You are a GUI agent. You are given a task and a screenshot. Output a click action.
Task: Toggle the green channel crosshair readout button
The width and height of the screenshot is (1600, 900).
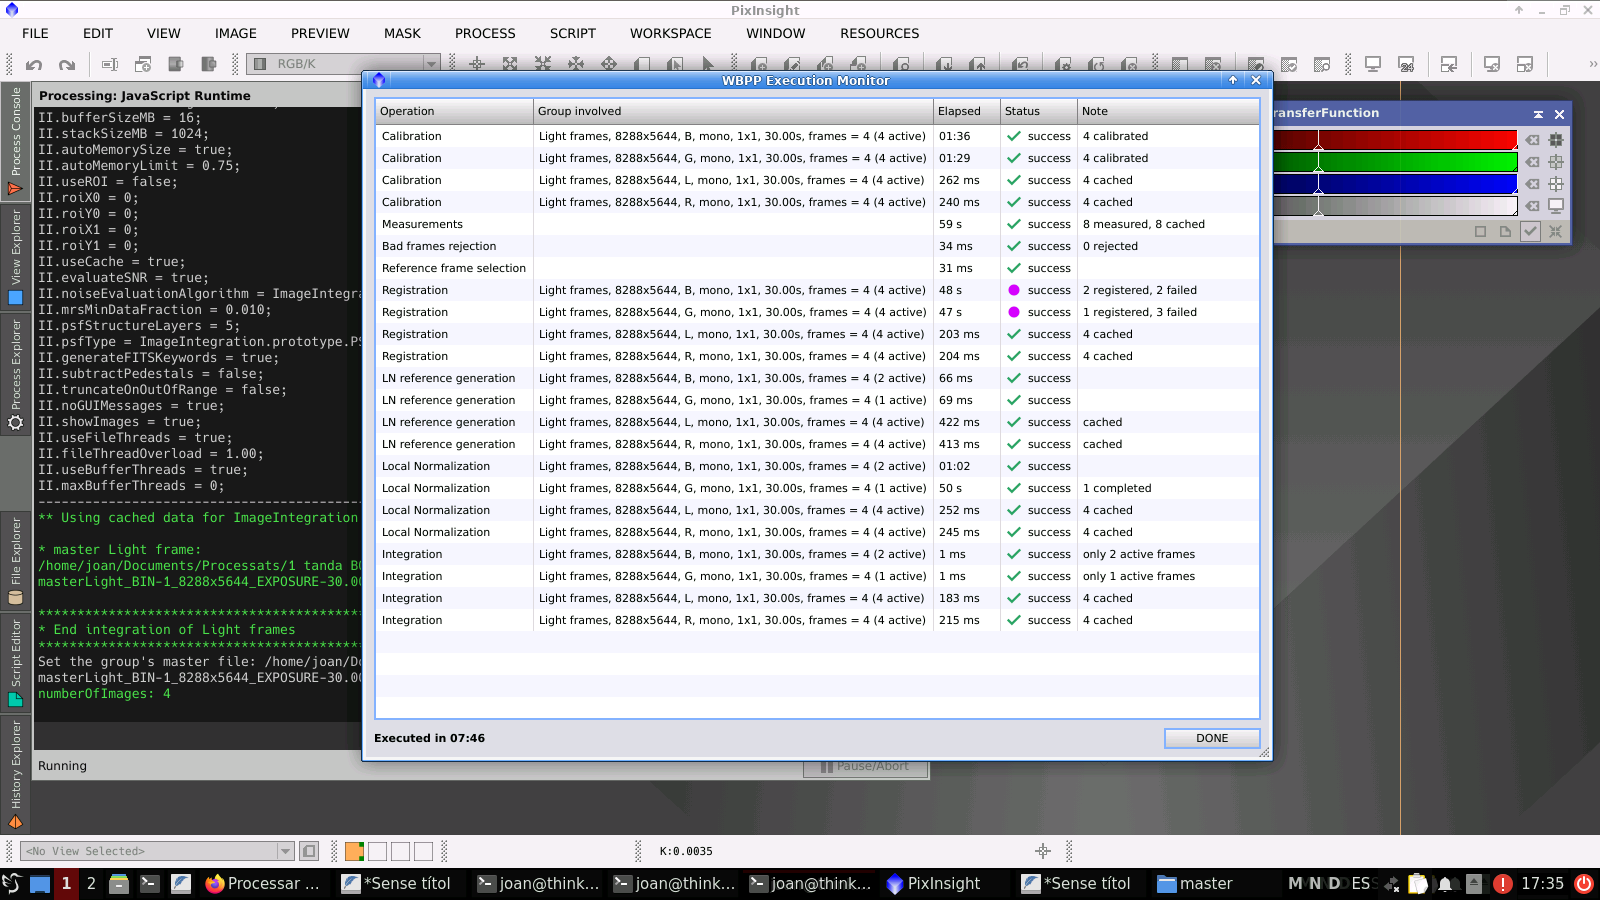click(1556, 162)
